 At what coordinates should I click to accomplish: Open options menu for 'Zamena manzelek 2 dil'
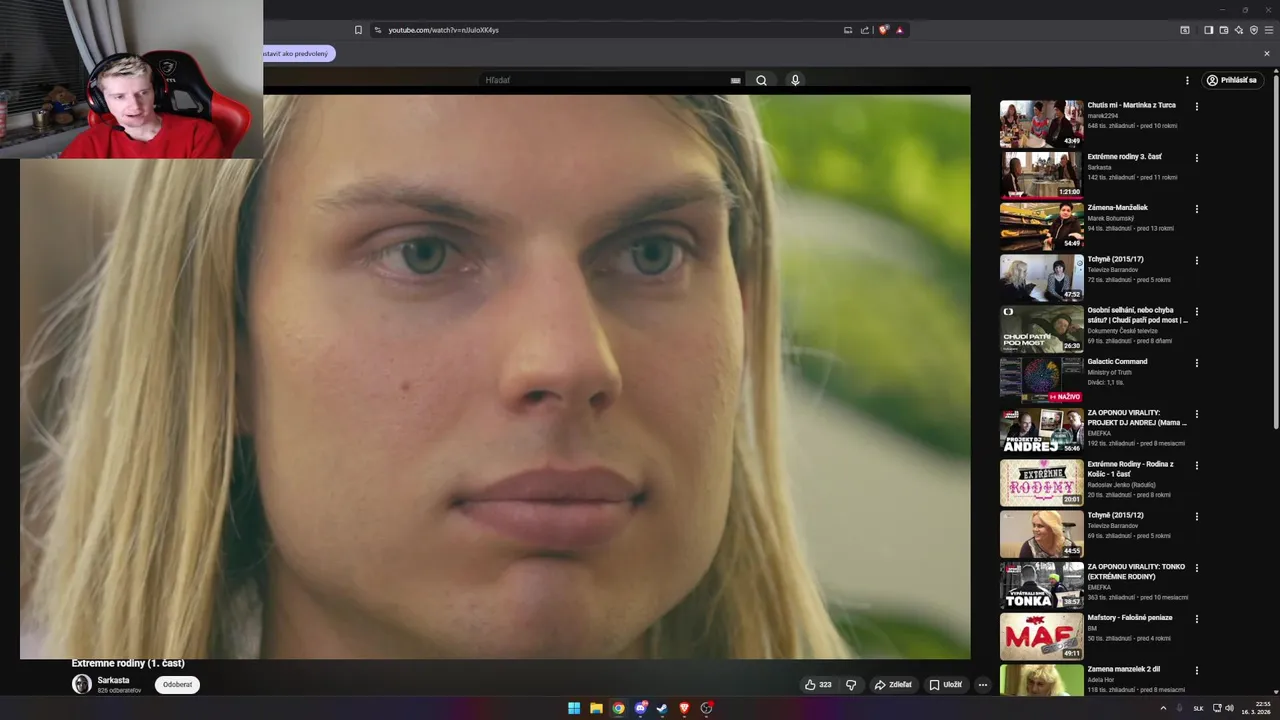pos(1197,670)
